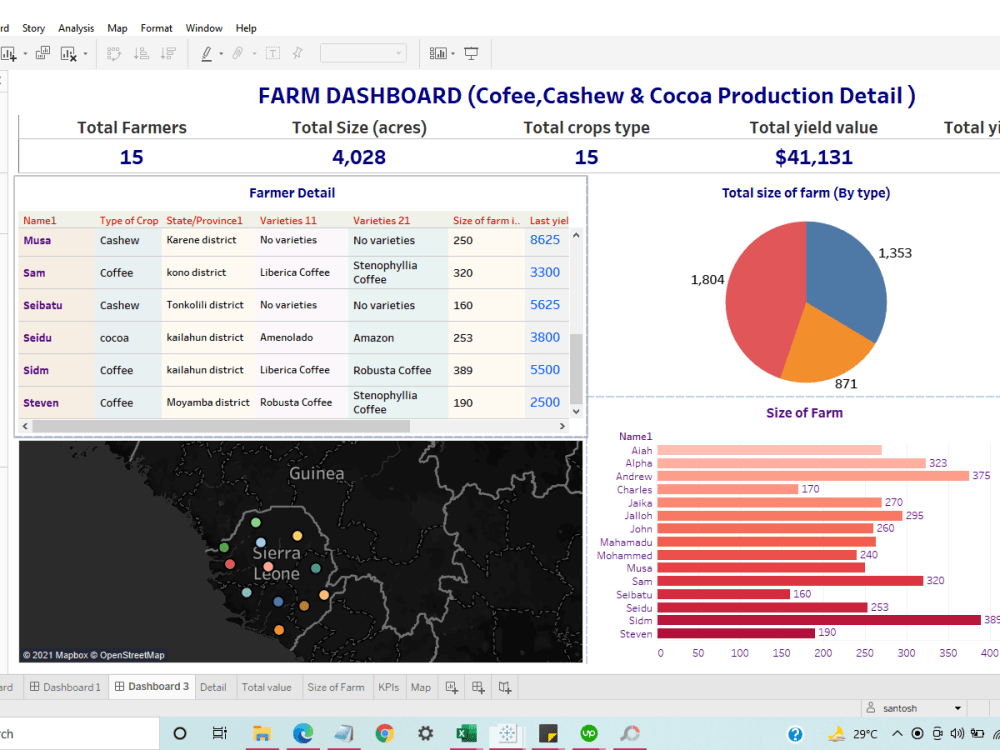Launch Excel from the Windows taskbar

click(466, 732)
